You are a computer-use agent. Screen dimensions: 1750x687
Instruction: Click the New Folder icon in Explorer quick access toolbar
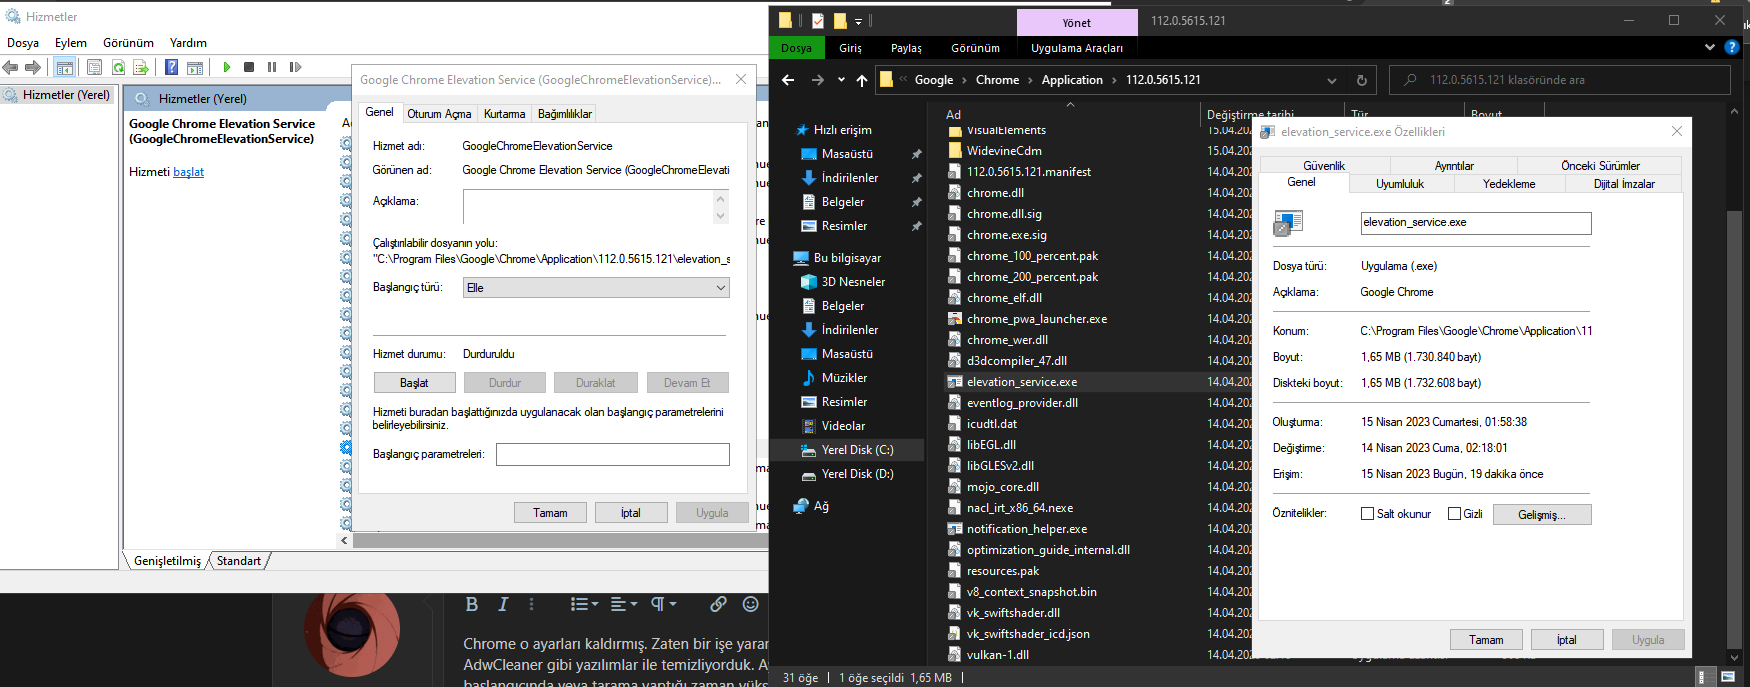click(x=840, y=20)
